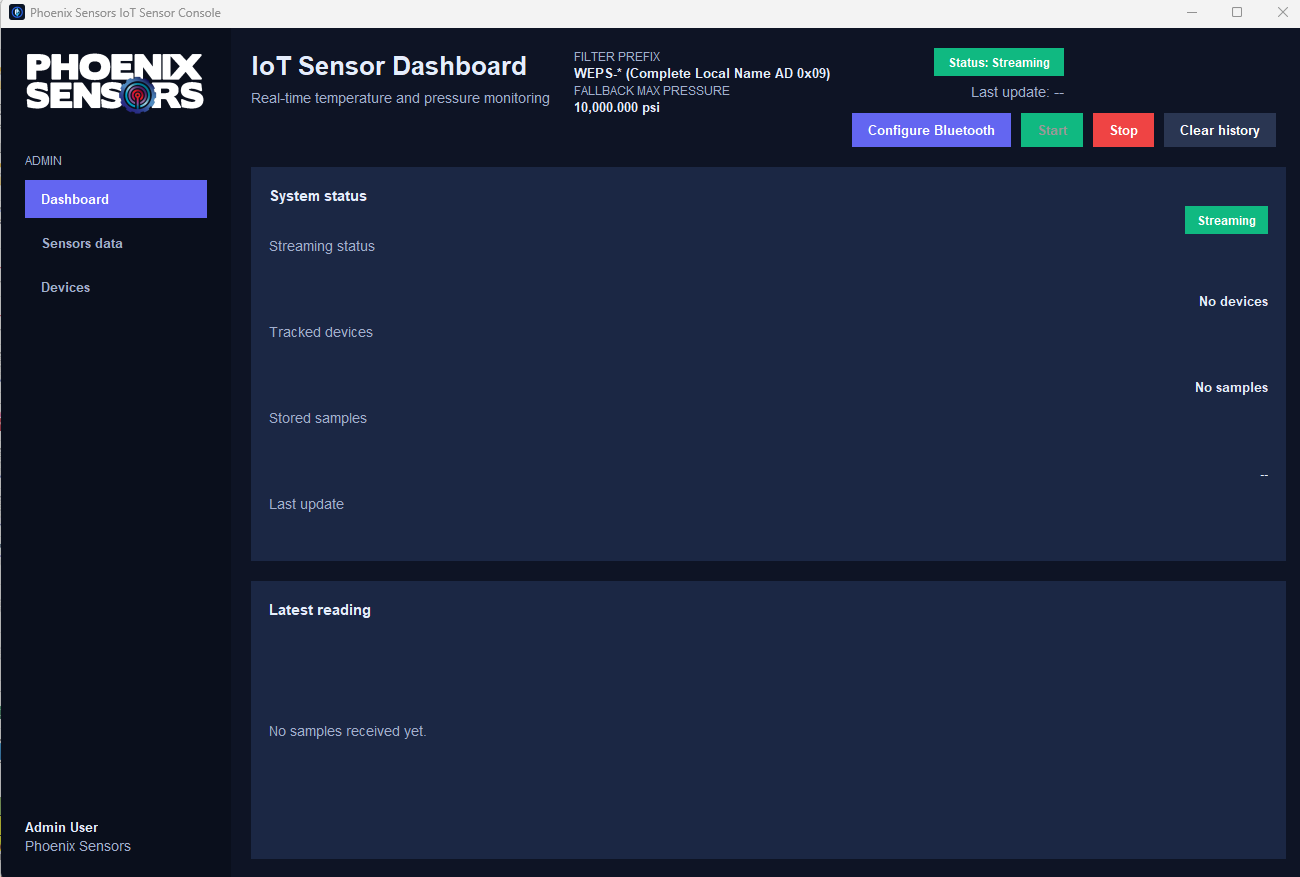
Task: Click the window title 'Phoenix Sensors IoT Sensor Console'
Action: (x=126, y=13)
